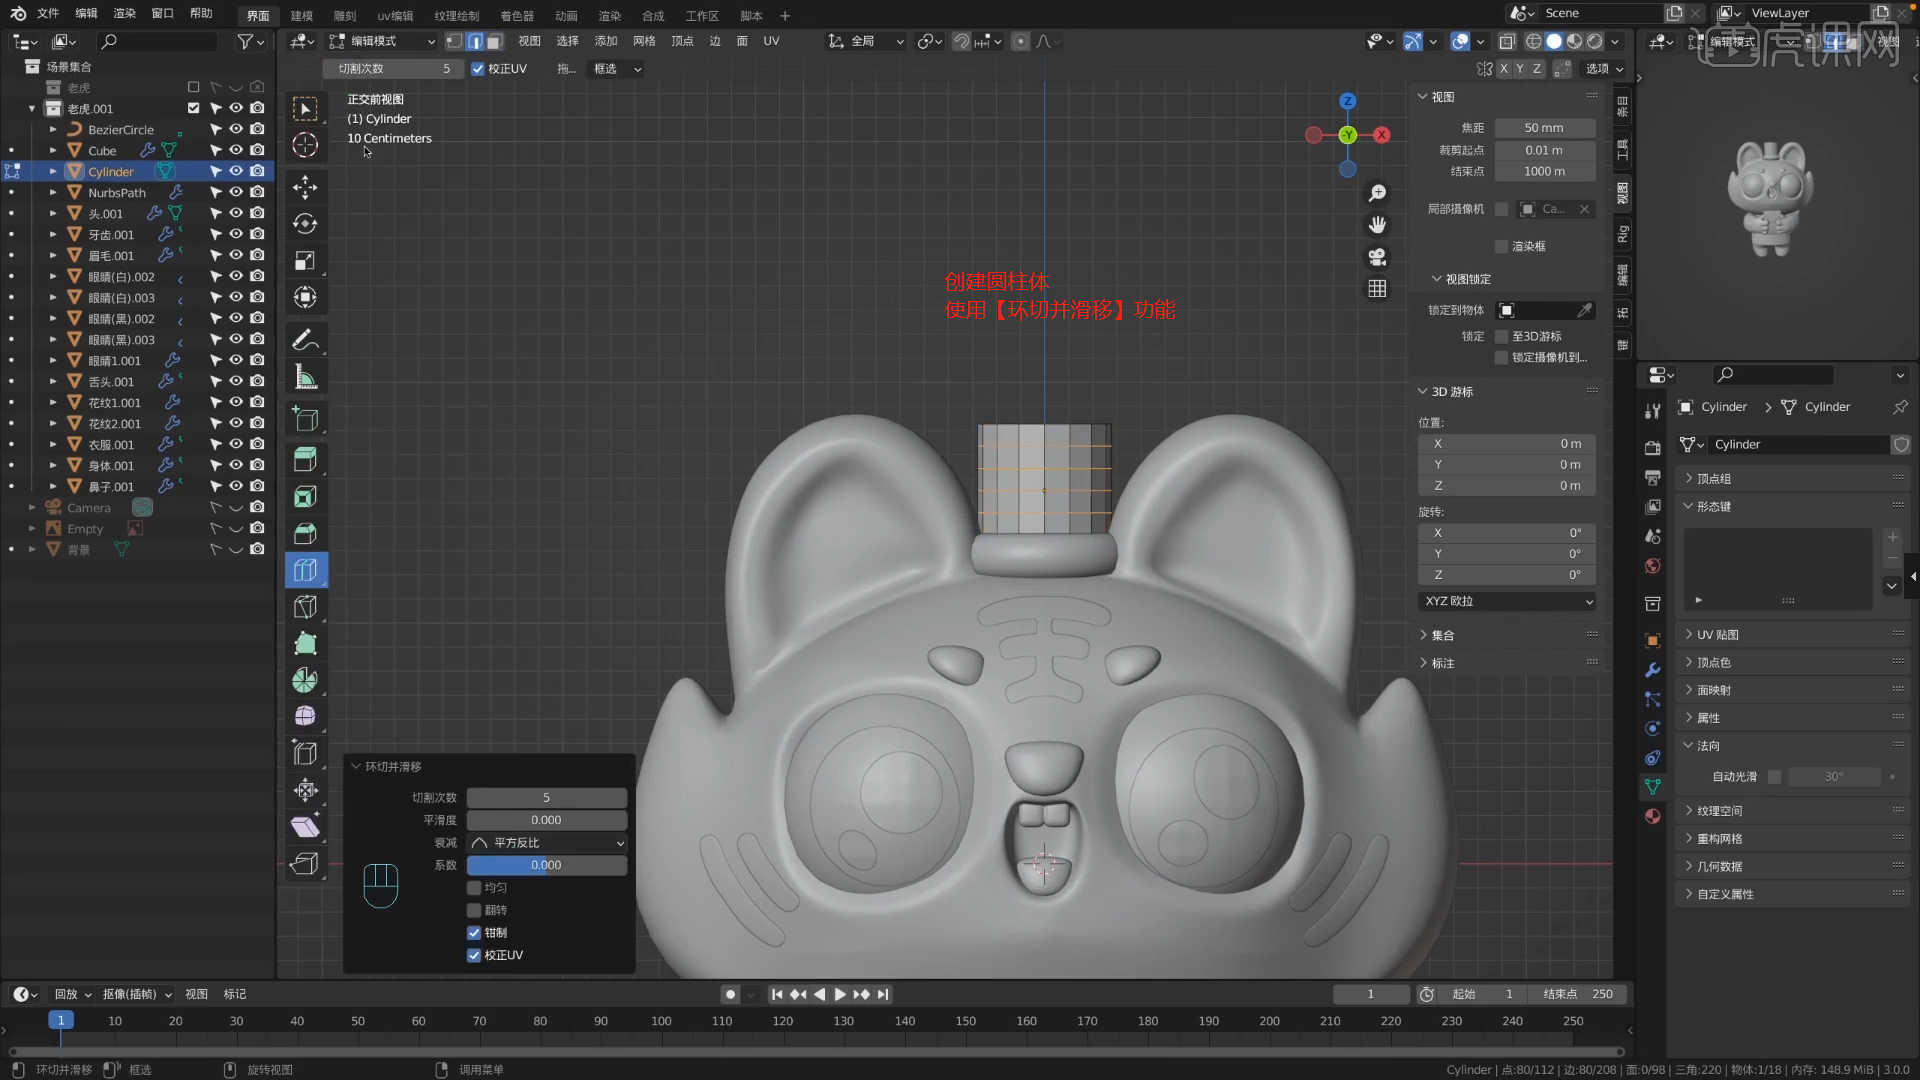The image size is (1920, 1080).
Task: Click the viewport zoom magnifier icon
Action: 1377,193
